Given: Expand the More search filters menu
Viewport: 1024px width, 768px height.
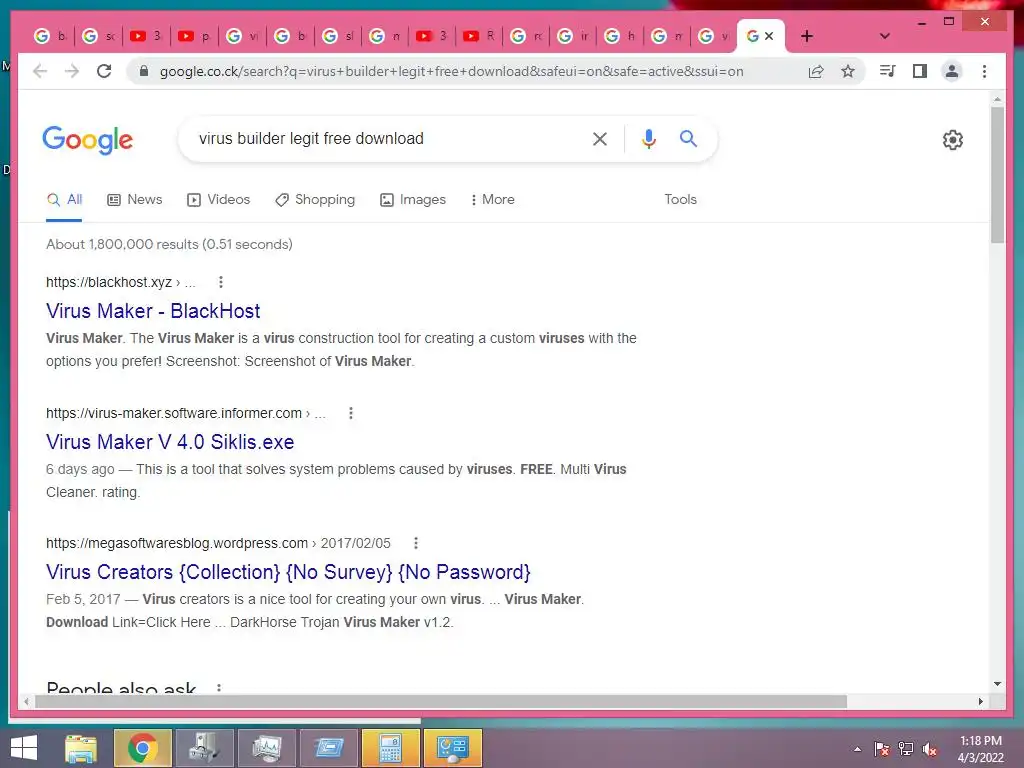Looking at the screenshot, I should point(492,200).
